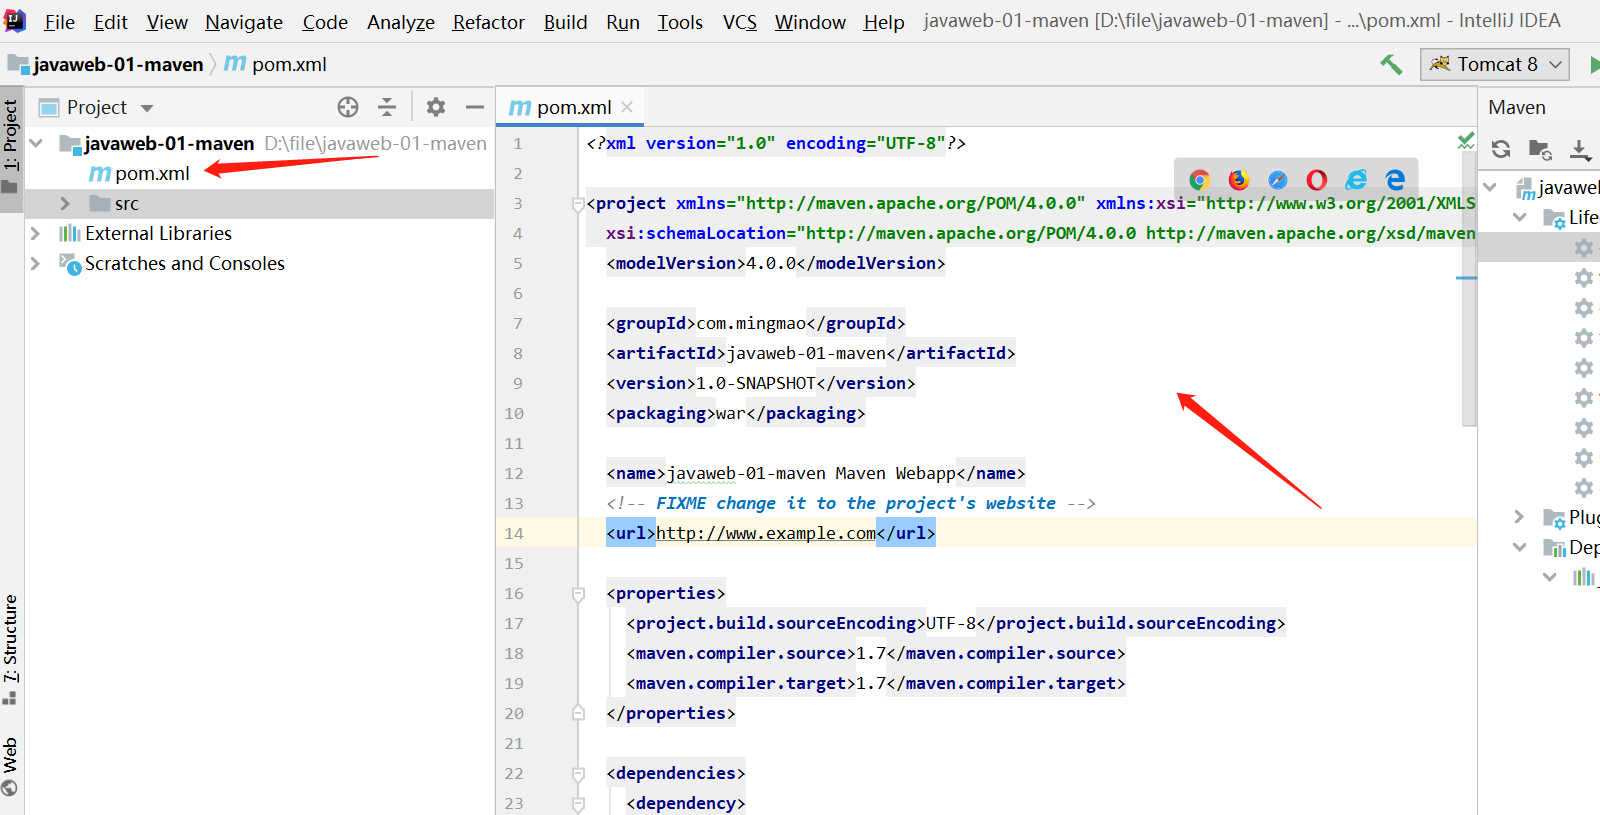
Task: Fold the properties block at line 16
Action: (578, 594)
